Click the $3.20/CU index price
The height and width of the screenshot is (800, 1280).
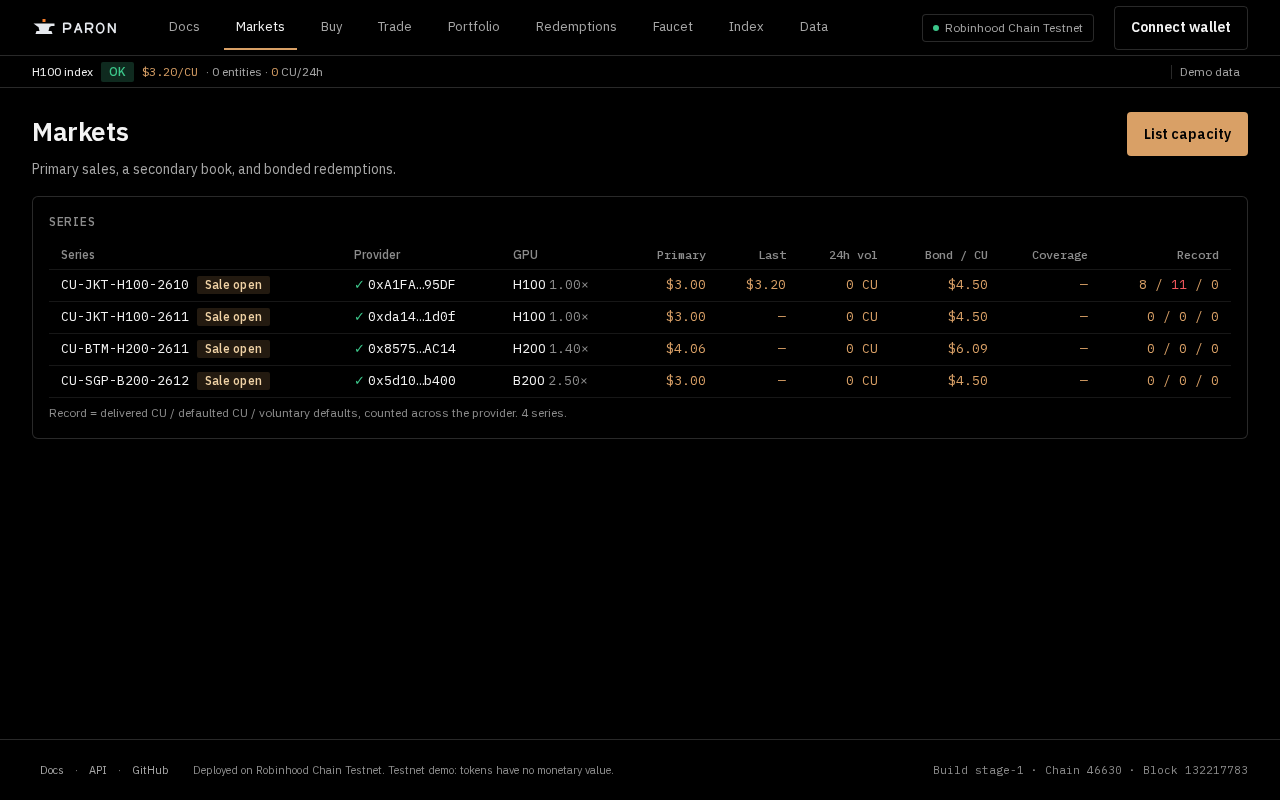click(x=170, y=72)
